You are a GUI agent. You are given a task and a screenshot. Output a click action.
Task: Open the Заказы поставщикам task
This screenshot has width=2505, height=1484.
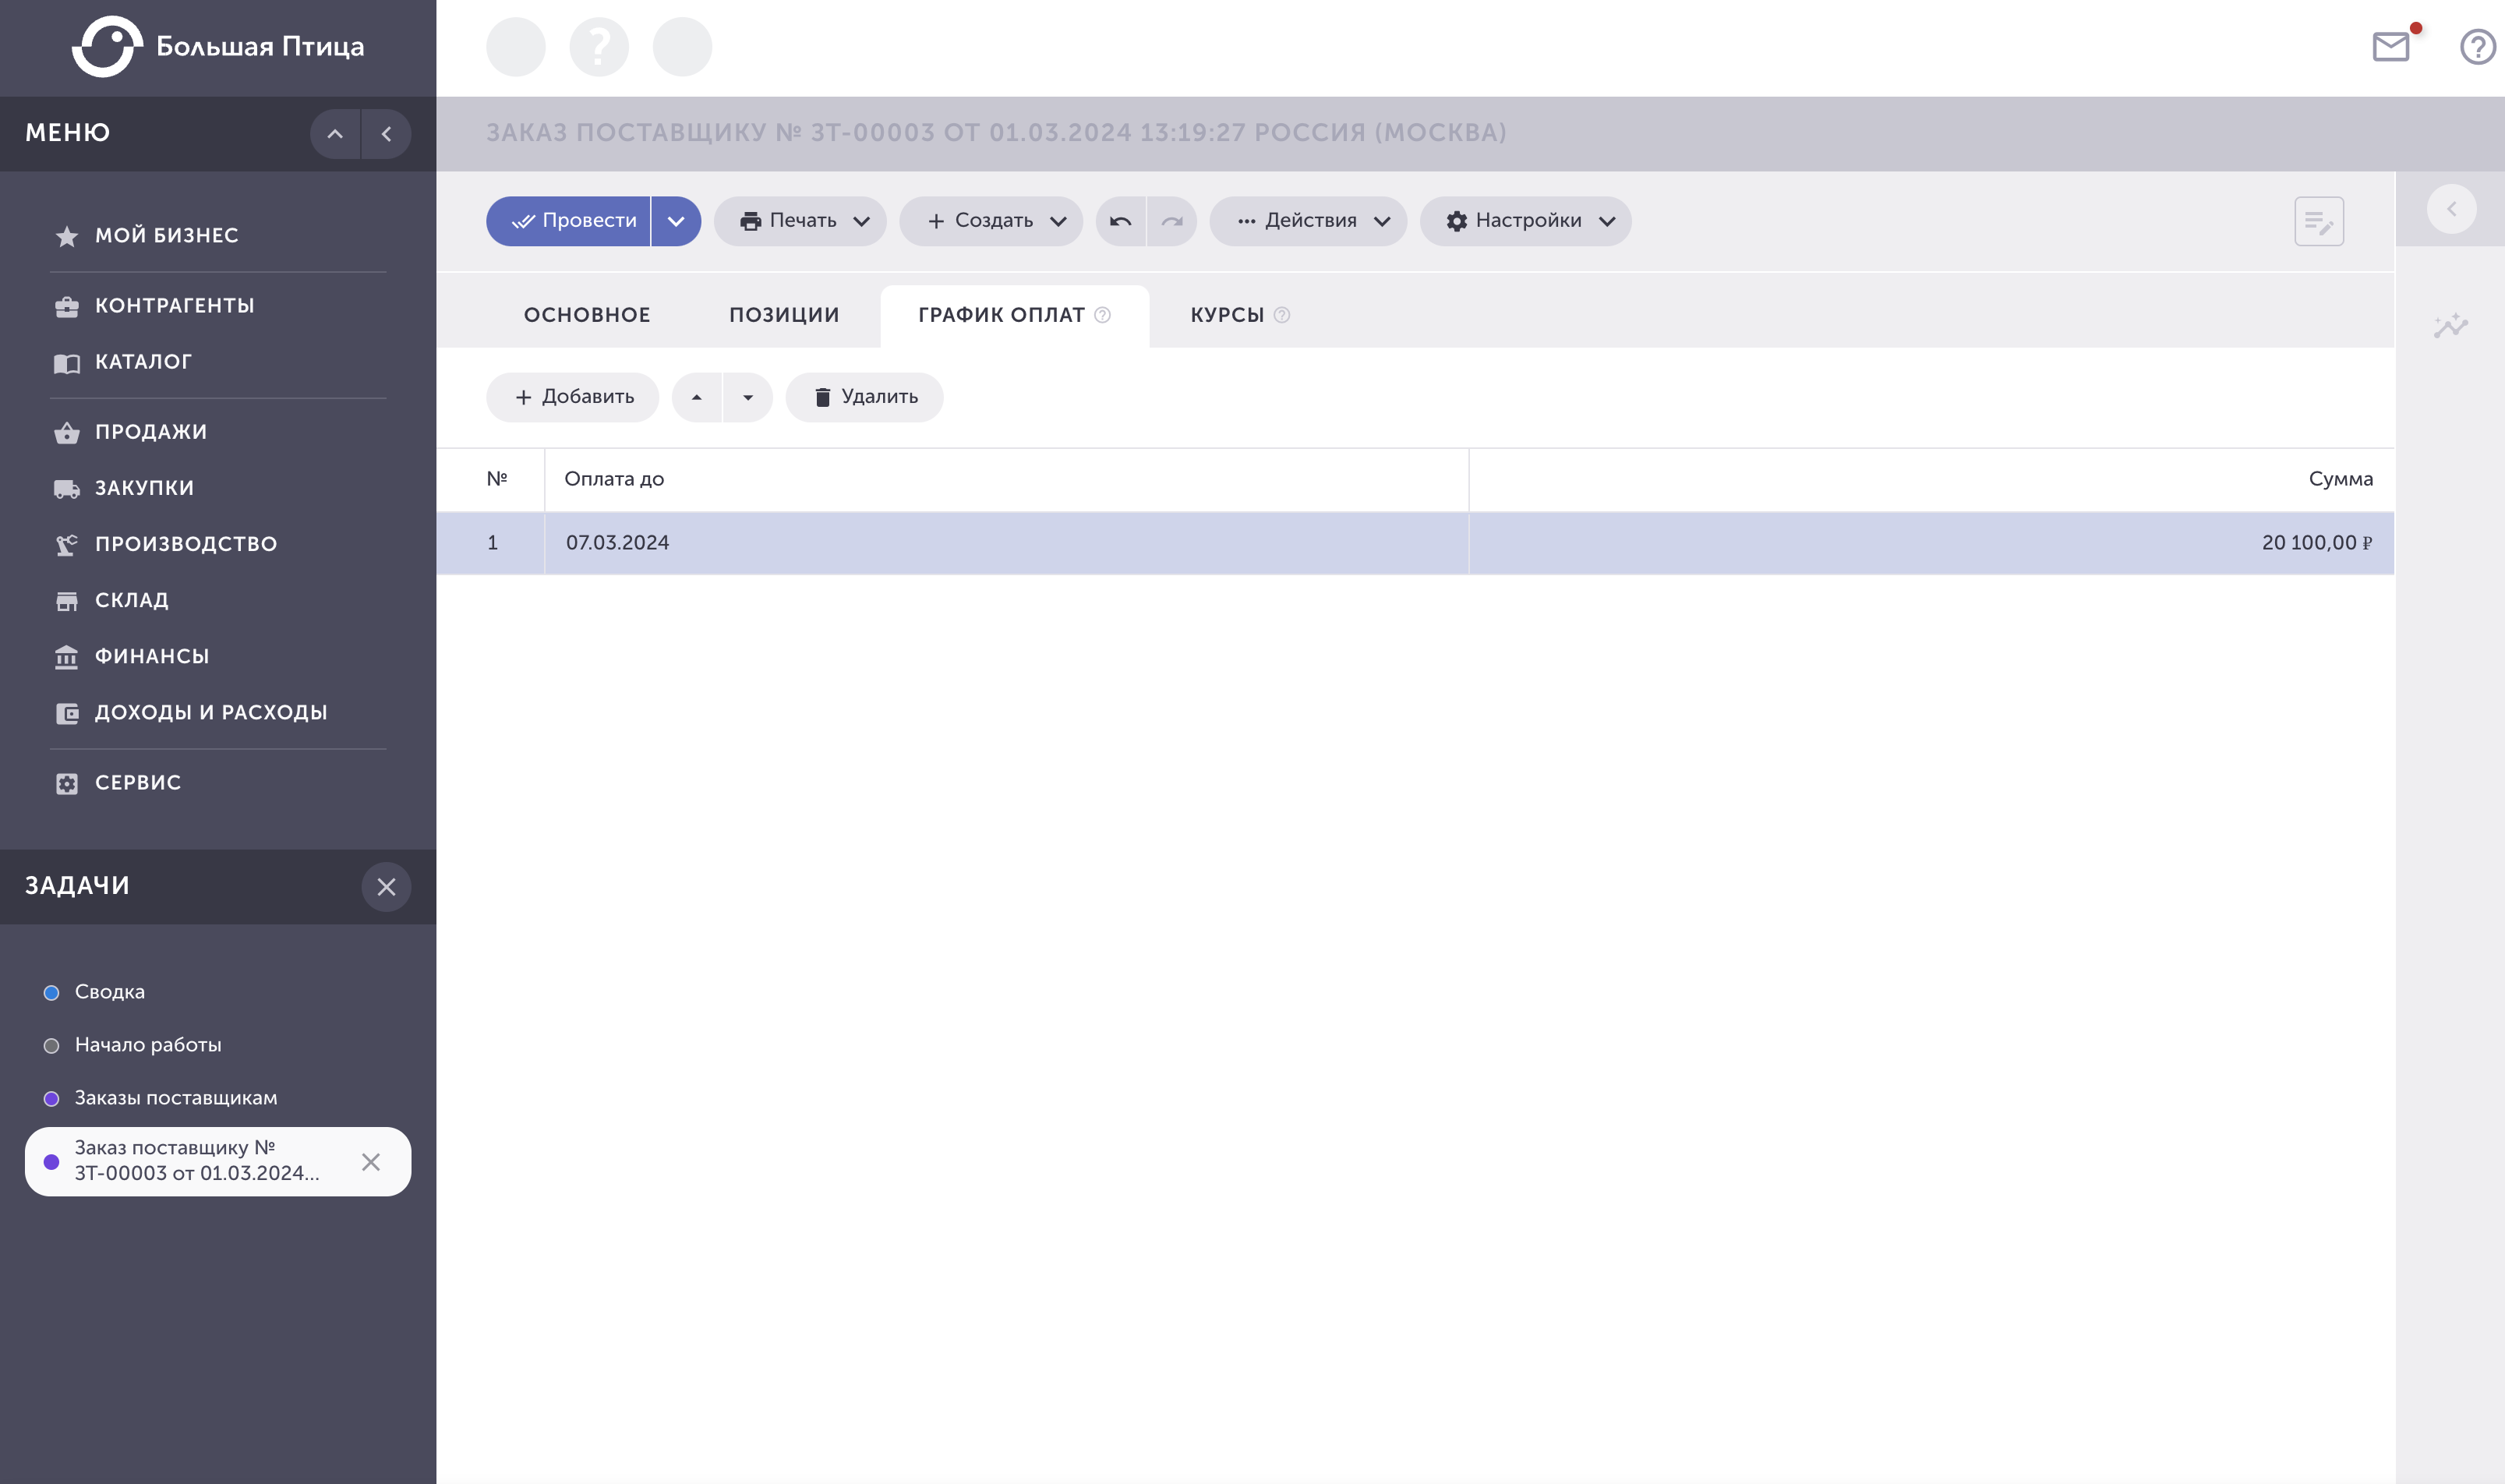click(x=176, y=1098)
